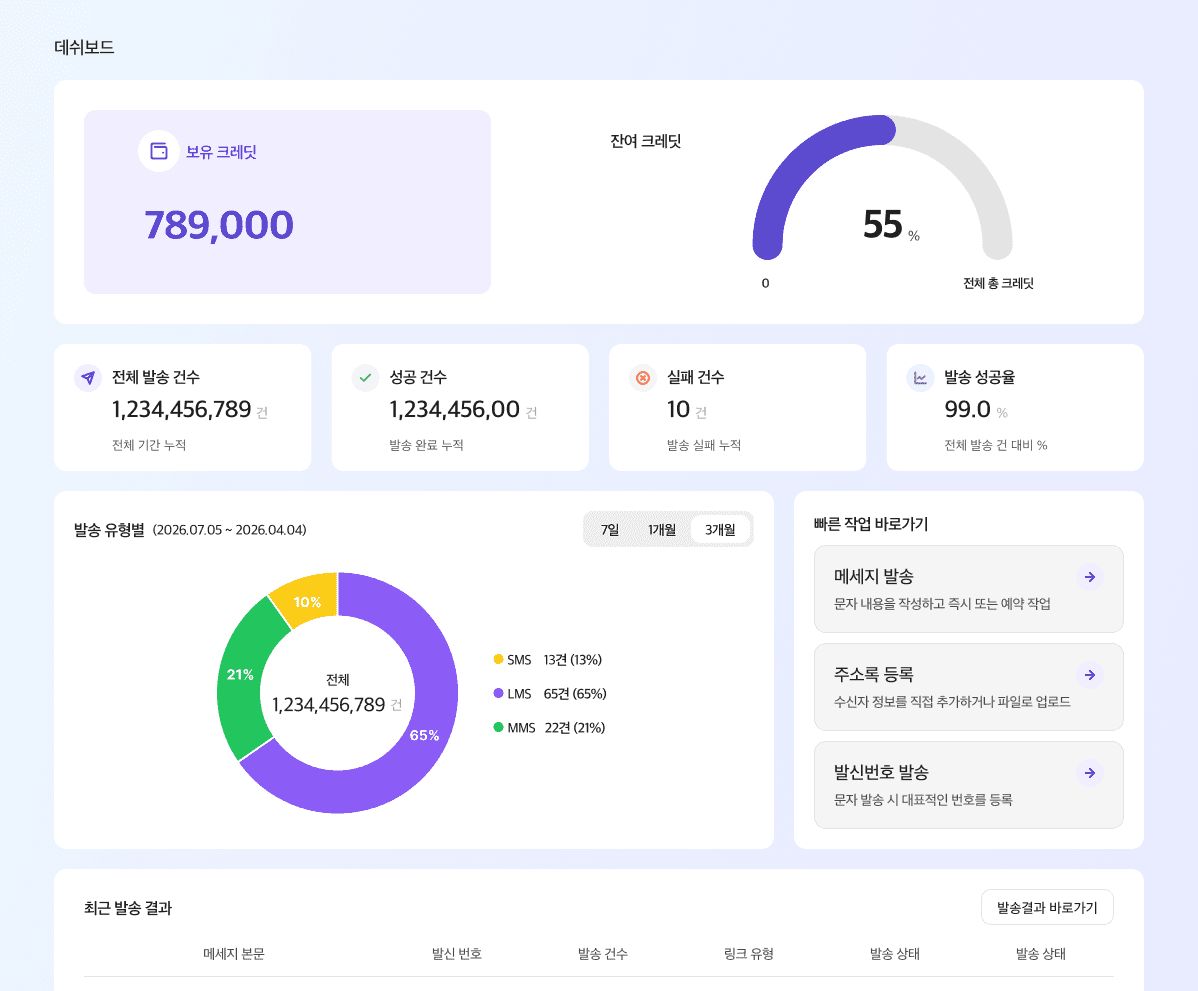Click the 최근 발송 결과 section heading
Viewport: 1198px width, 991px height.
128,908
